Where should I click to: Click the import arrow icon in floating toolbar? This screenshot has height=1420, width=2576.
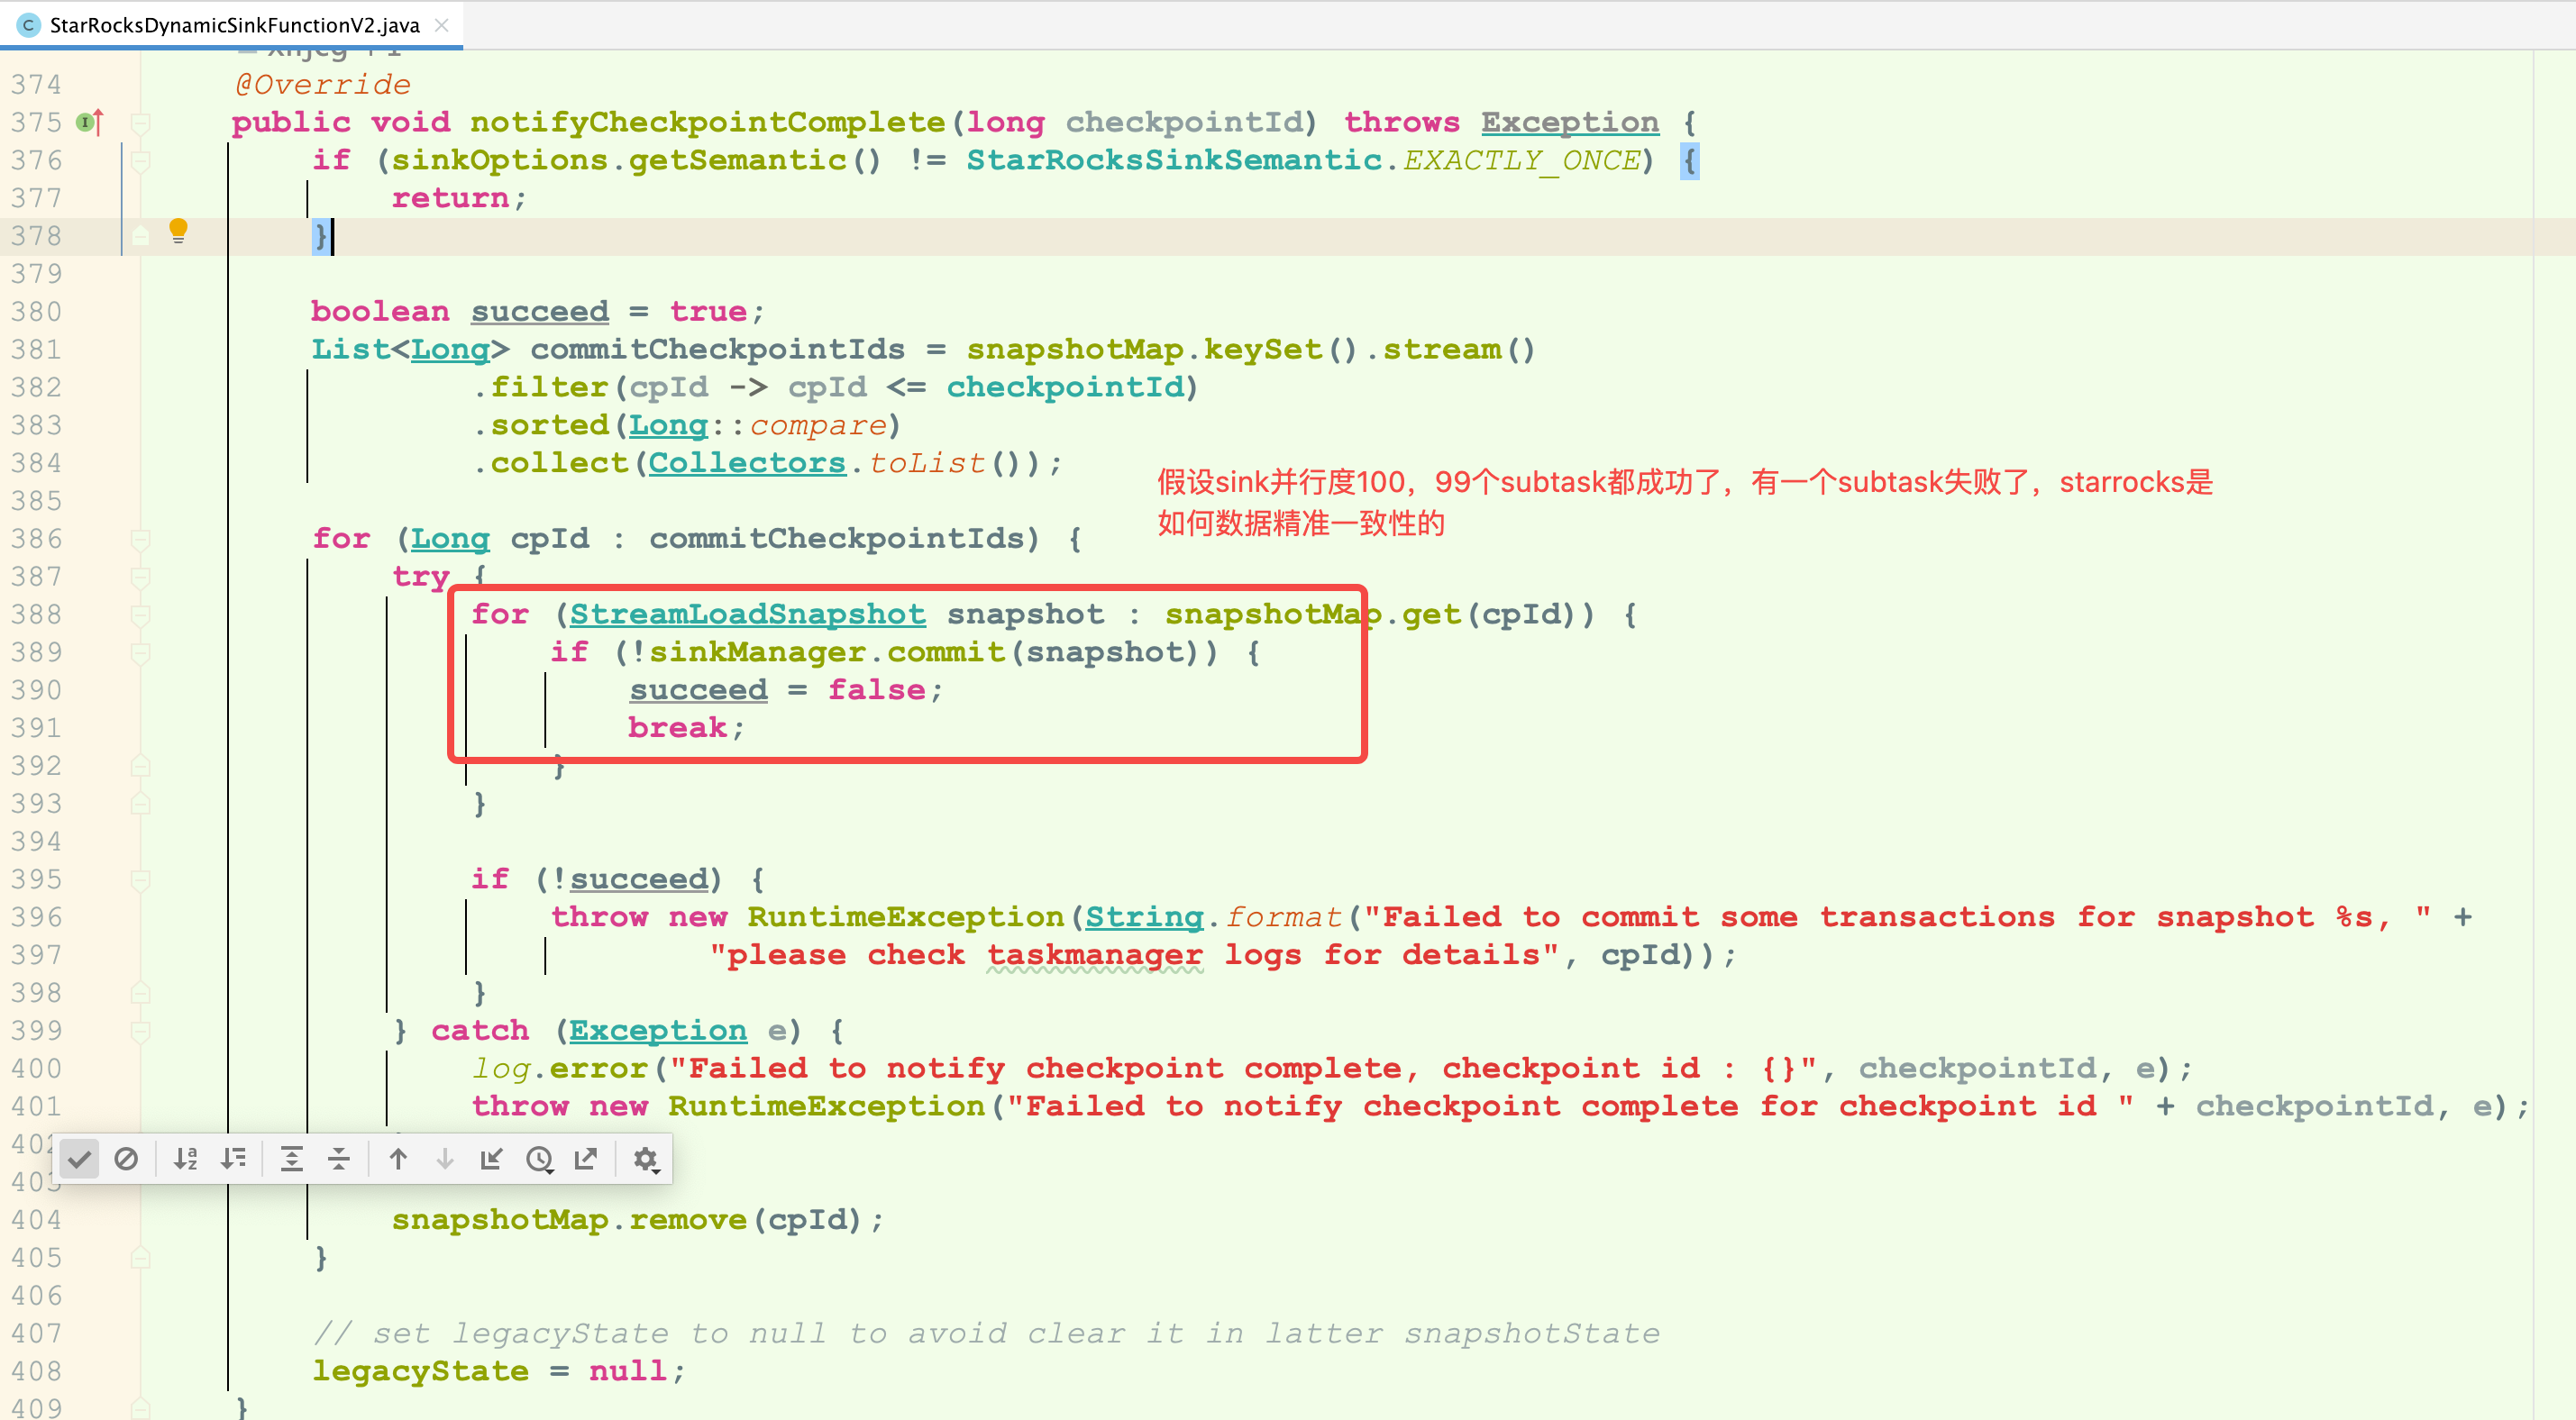tap(491, 1159)
